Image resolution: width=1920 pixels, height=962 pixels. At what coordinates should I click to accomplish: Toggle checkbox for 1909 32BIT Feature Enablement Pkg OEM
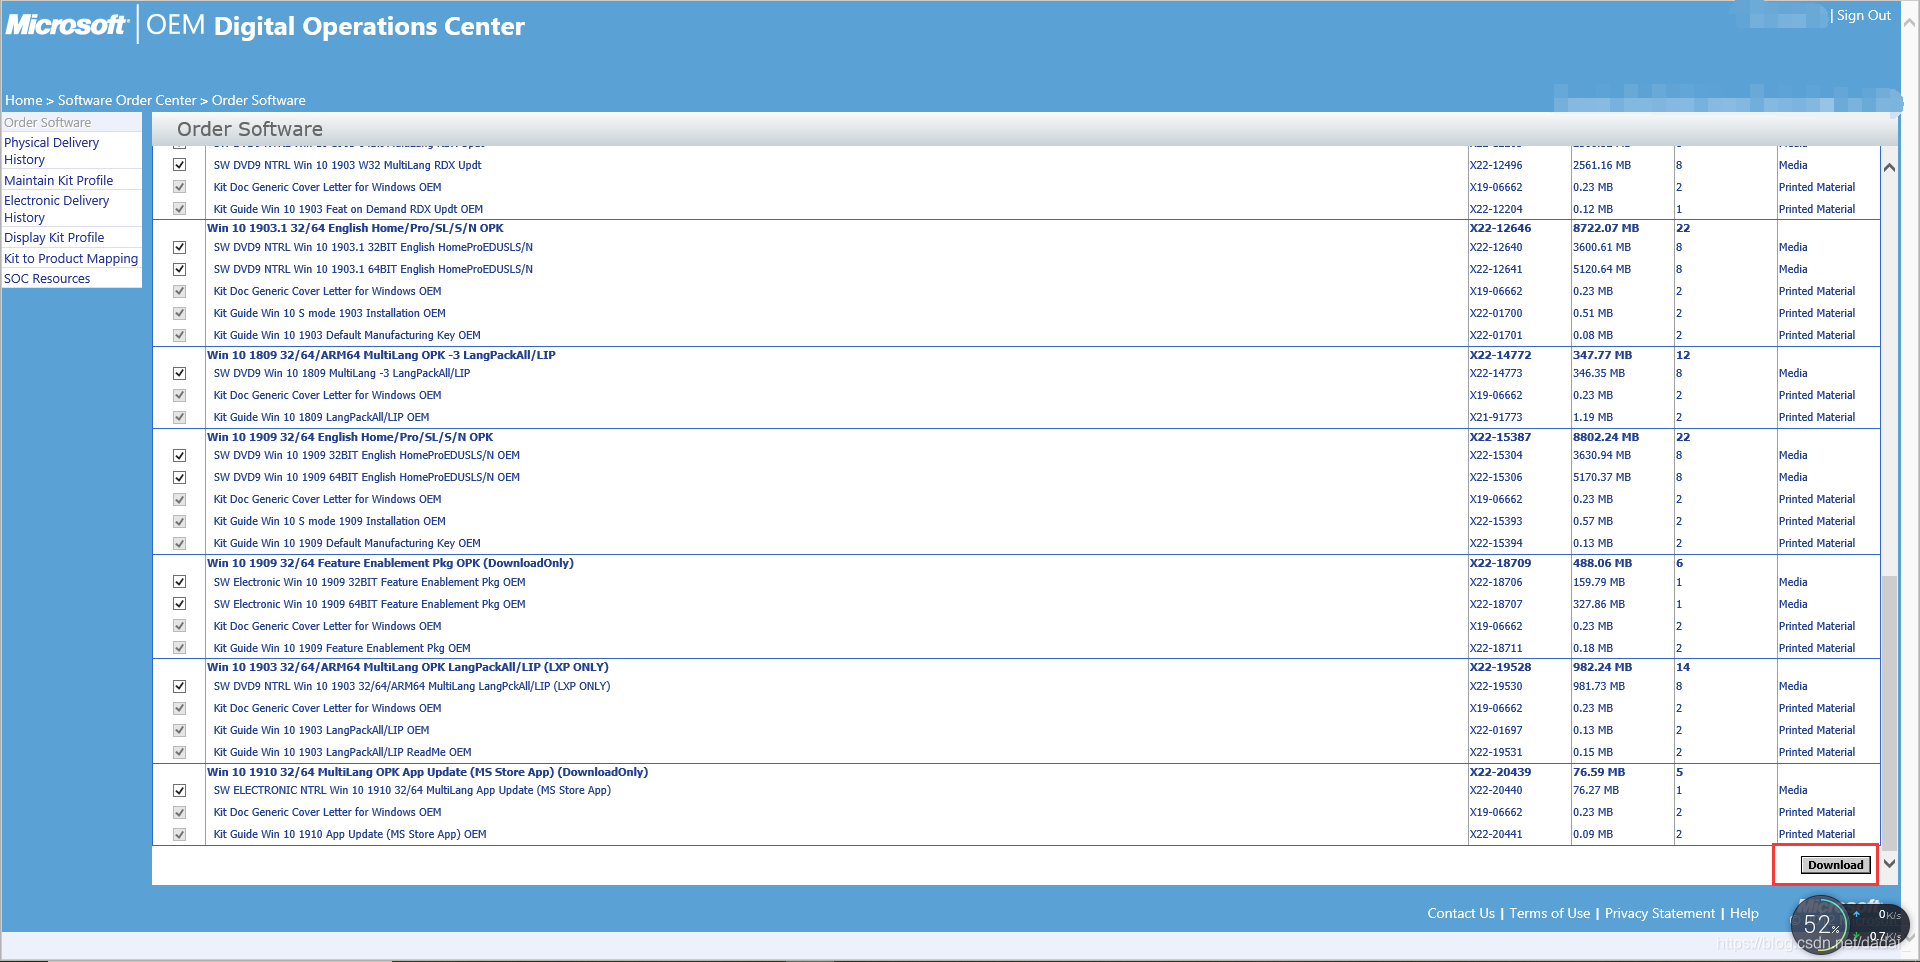coord(180,582)
